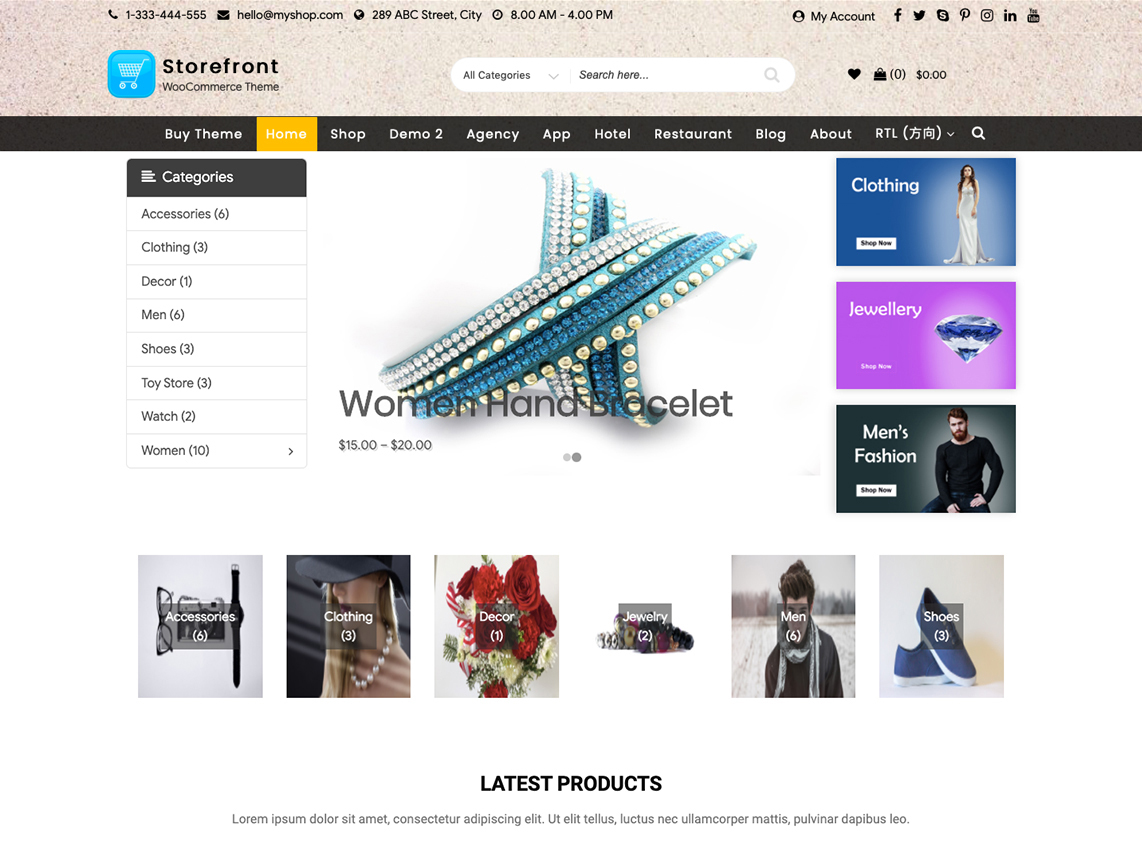Open the YouTube social icon
1142x856 pixels.
(x=1033, y=15)
